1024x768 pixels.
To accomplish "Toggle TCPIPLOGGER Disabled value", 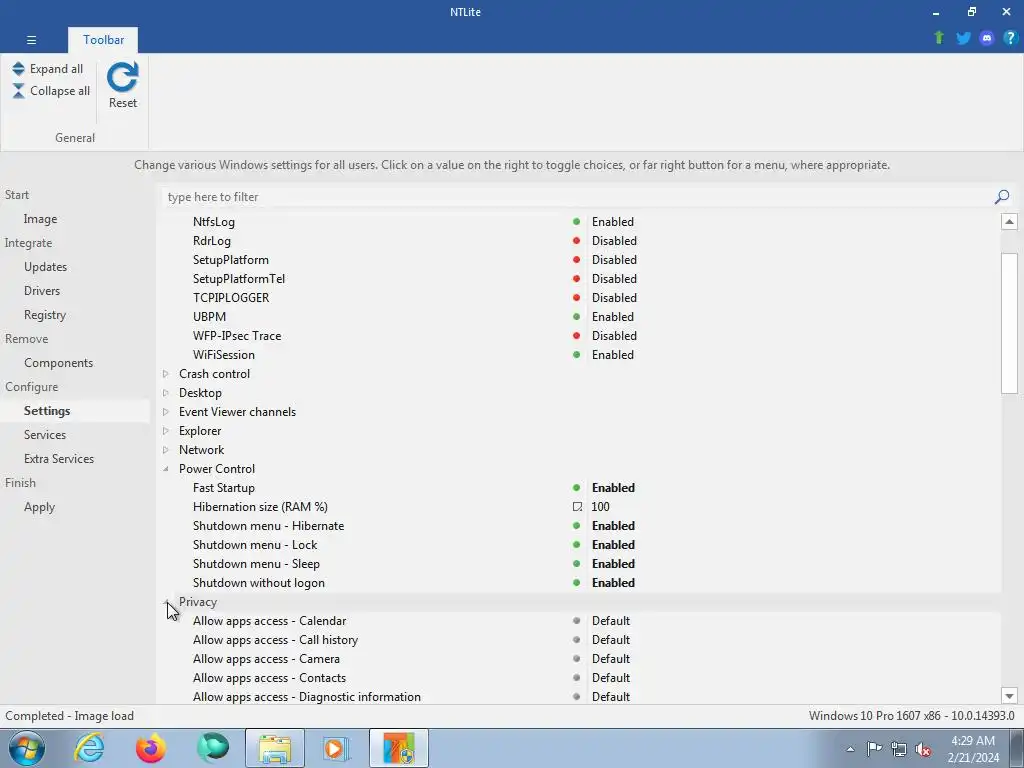I will (x=614, y=298).
